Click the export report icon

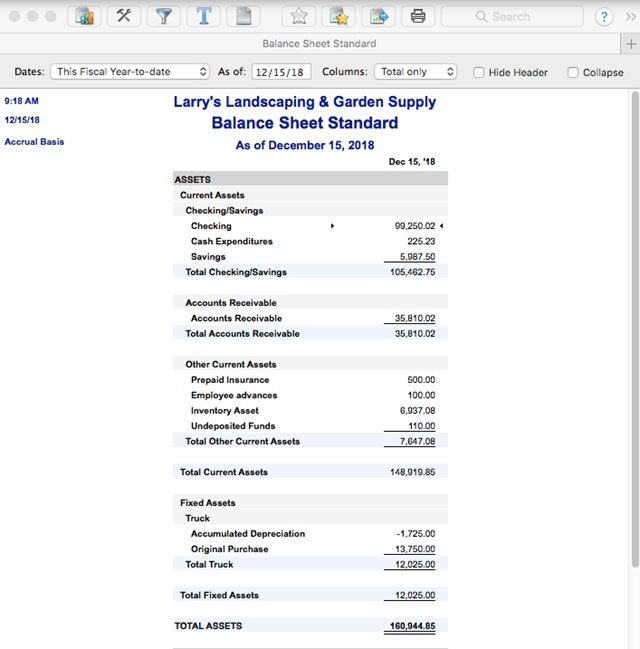379,16
